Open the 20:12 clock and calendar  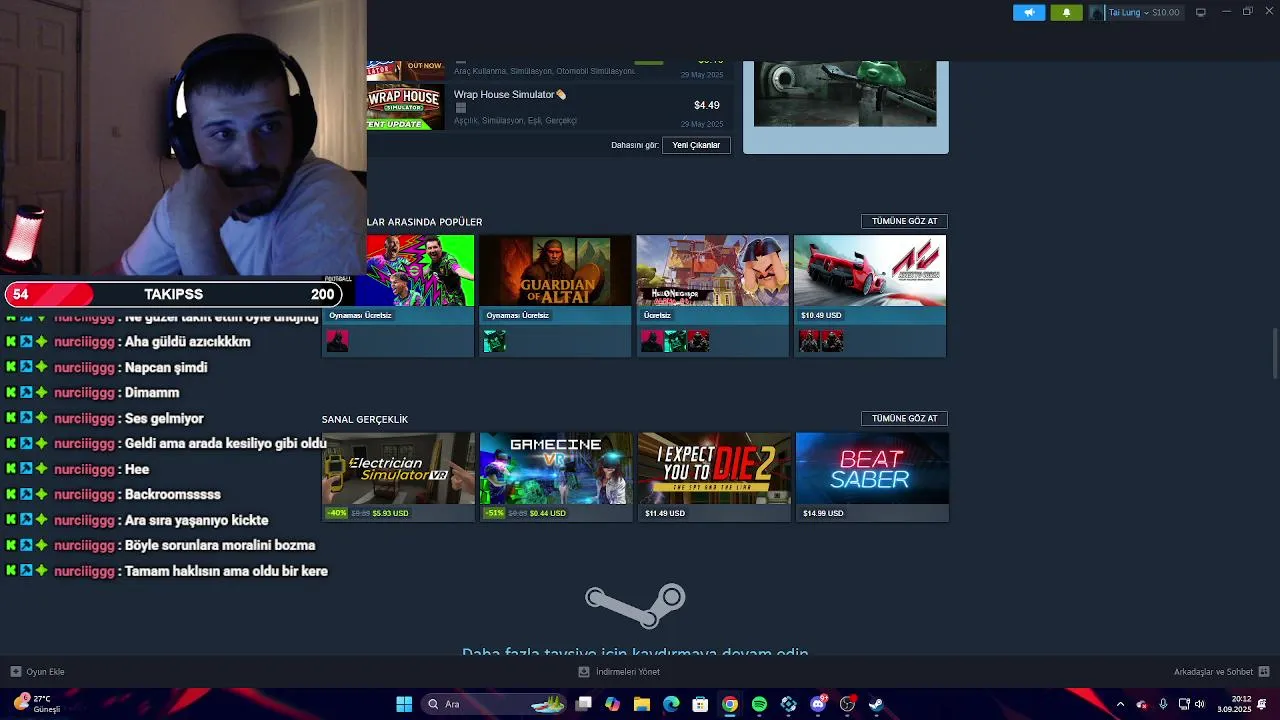point(1233,704)
